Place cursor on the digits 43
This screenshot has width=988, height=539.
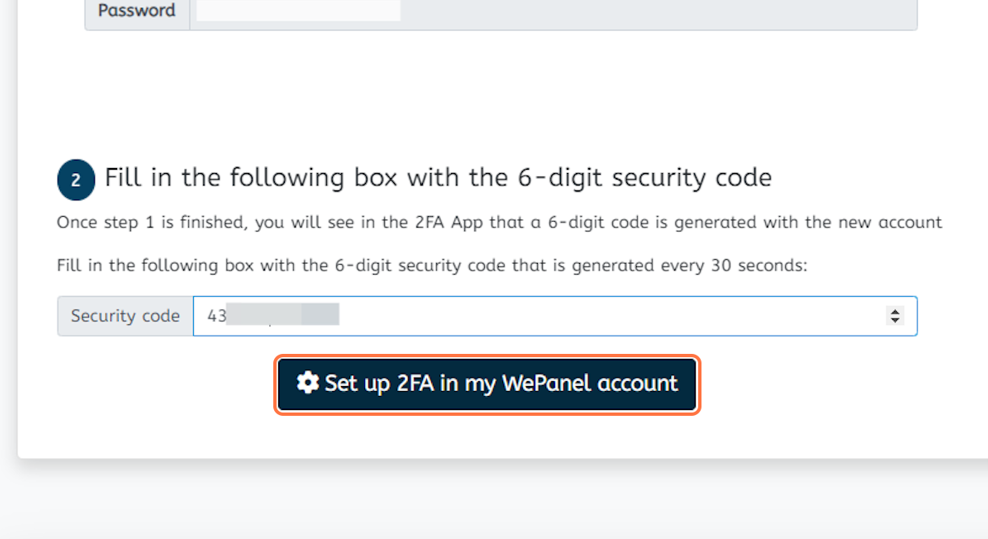tap(217, 316)
